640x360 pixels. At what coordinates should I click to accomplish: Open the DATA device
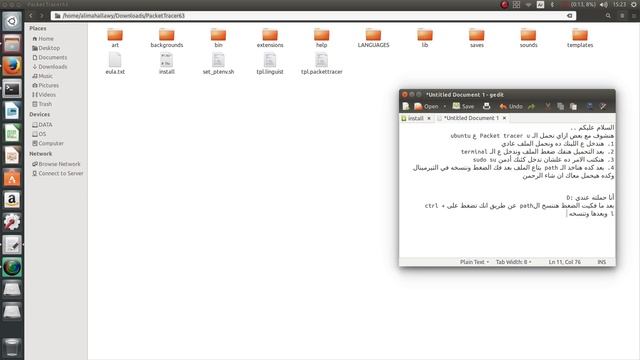tap(42, 124)
